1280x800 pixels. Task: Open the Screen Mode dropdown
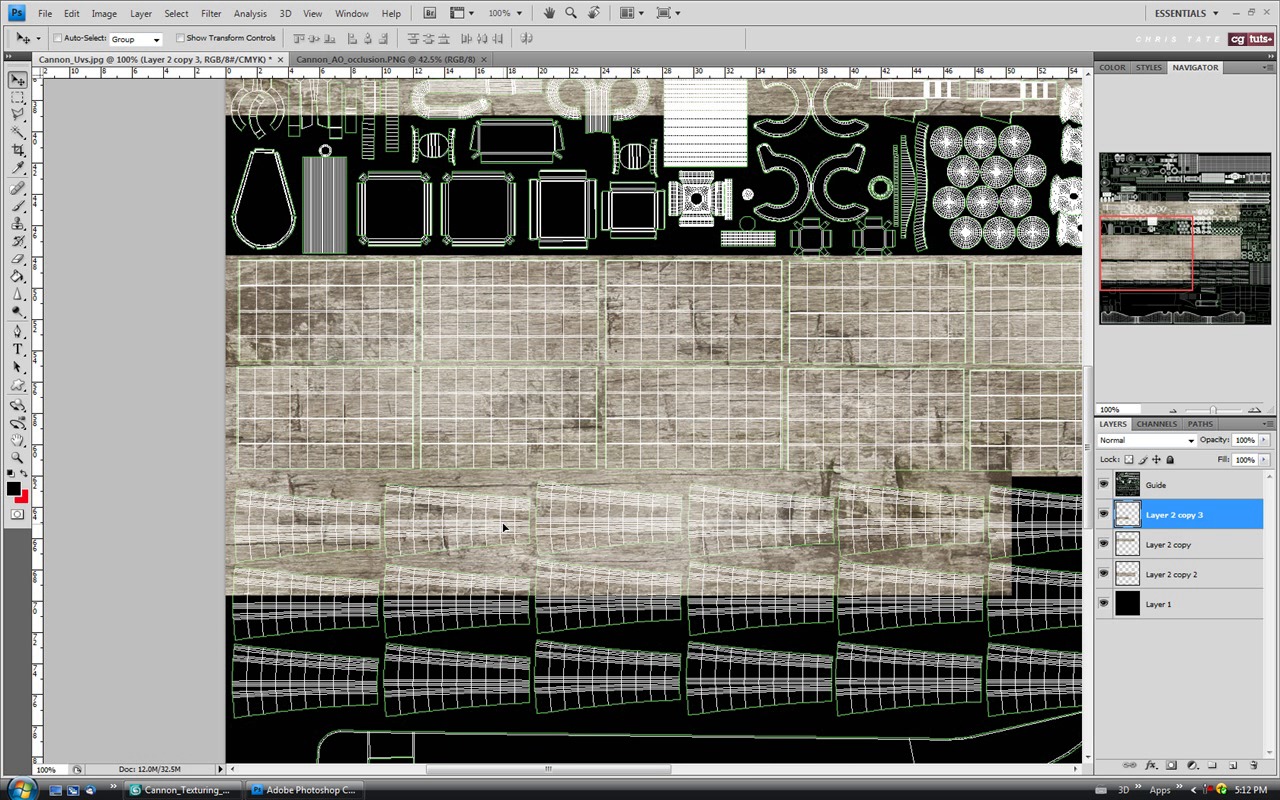click(667, 13)
